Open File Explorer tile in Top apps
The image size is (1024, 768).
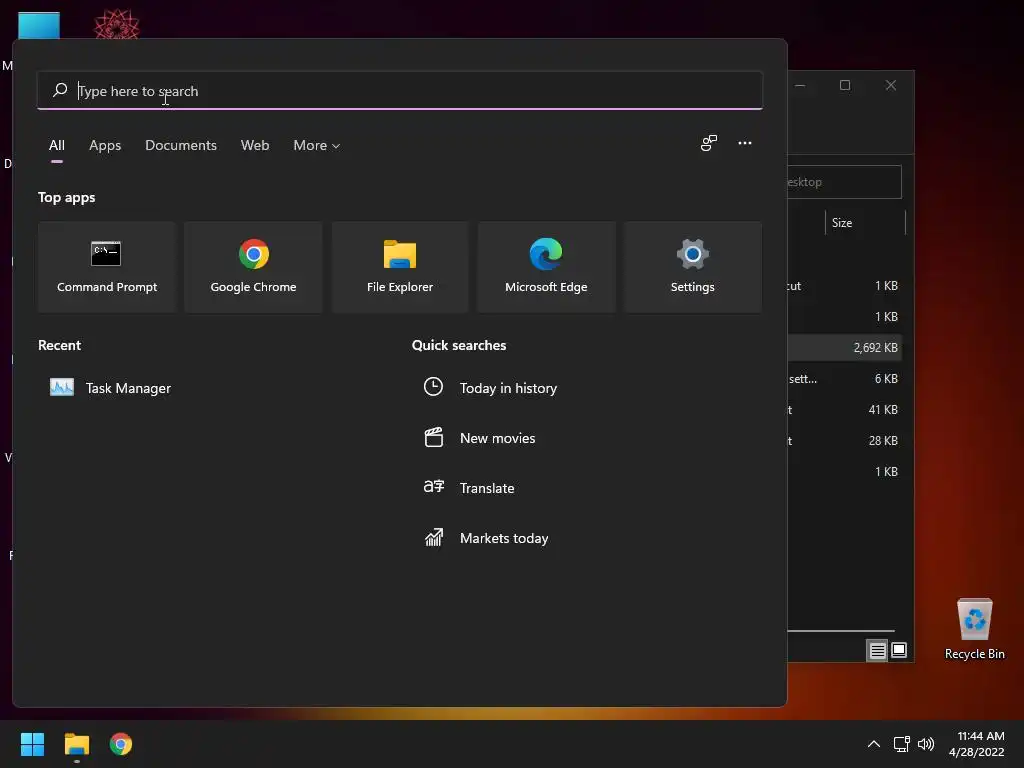400,267
